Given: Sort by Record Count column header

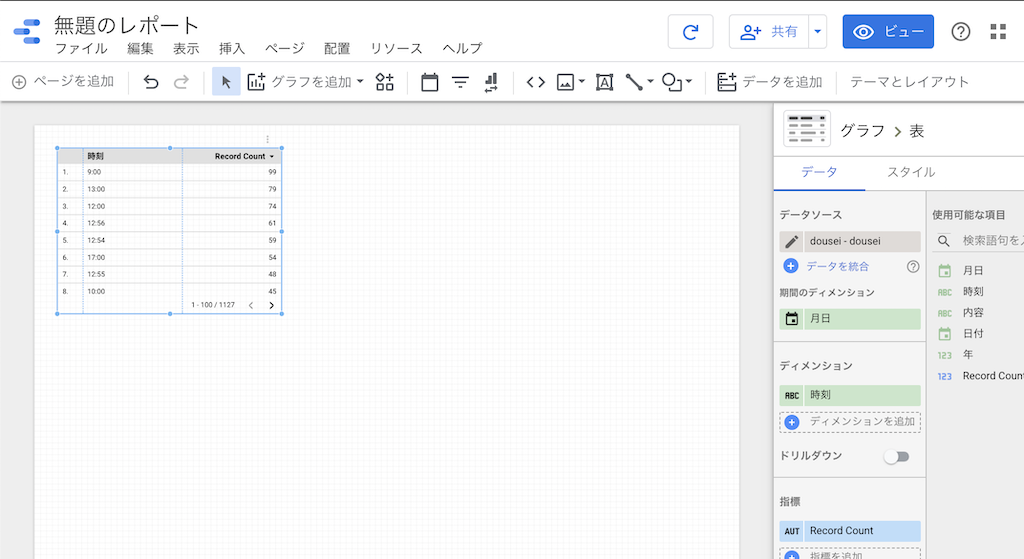Looking at the screenshot, I should (x=240, y=156).
